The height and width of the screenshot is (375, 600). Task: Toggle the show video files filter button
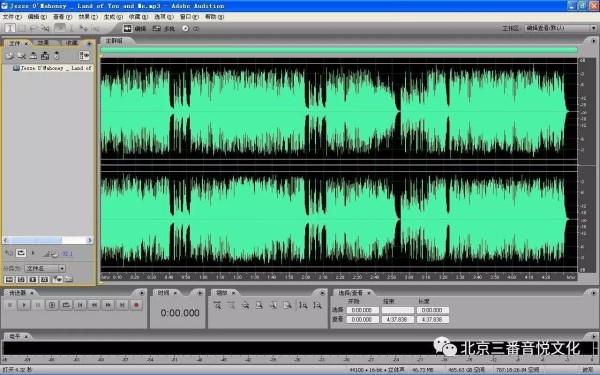point(33,279)
